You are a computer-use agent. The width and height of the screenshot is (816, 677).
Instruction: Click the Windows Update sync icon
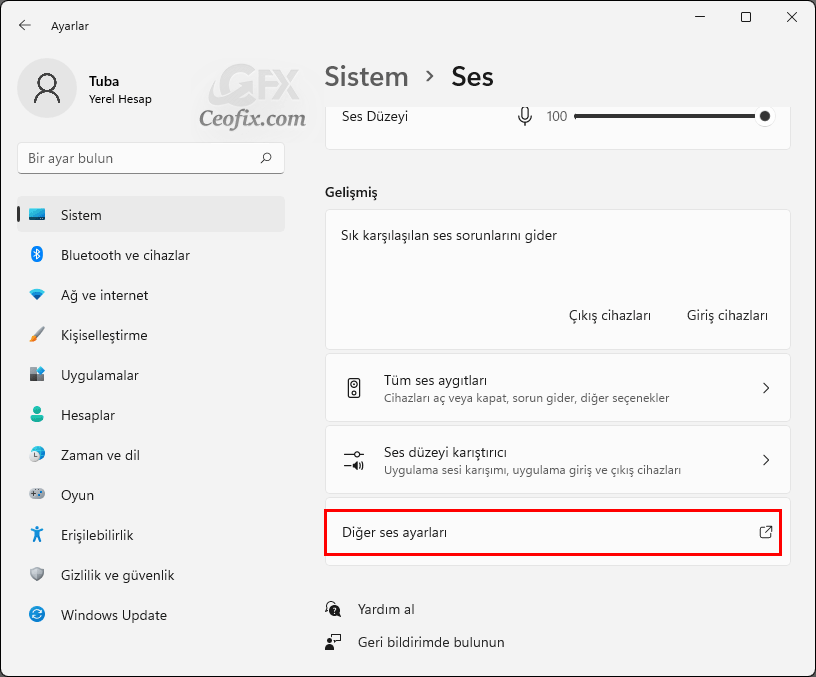tap(37, 615)
